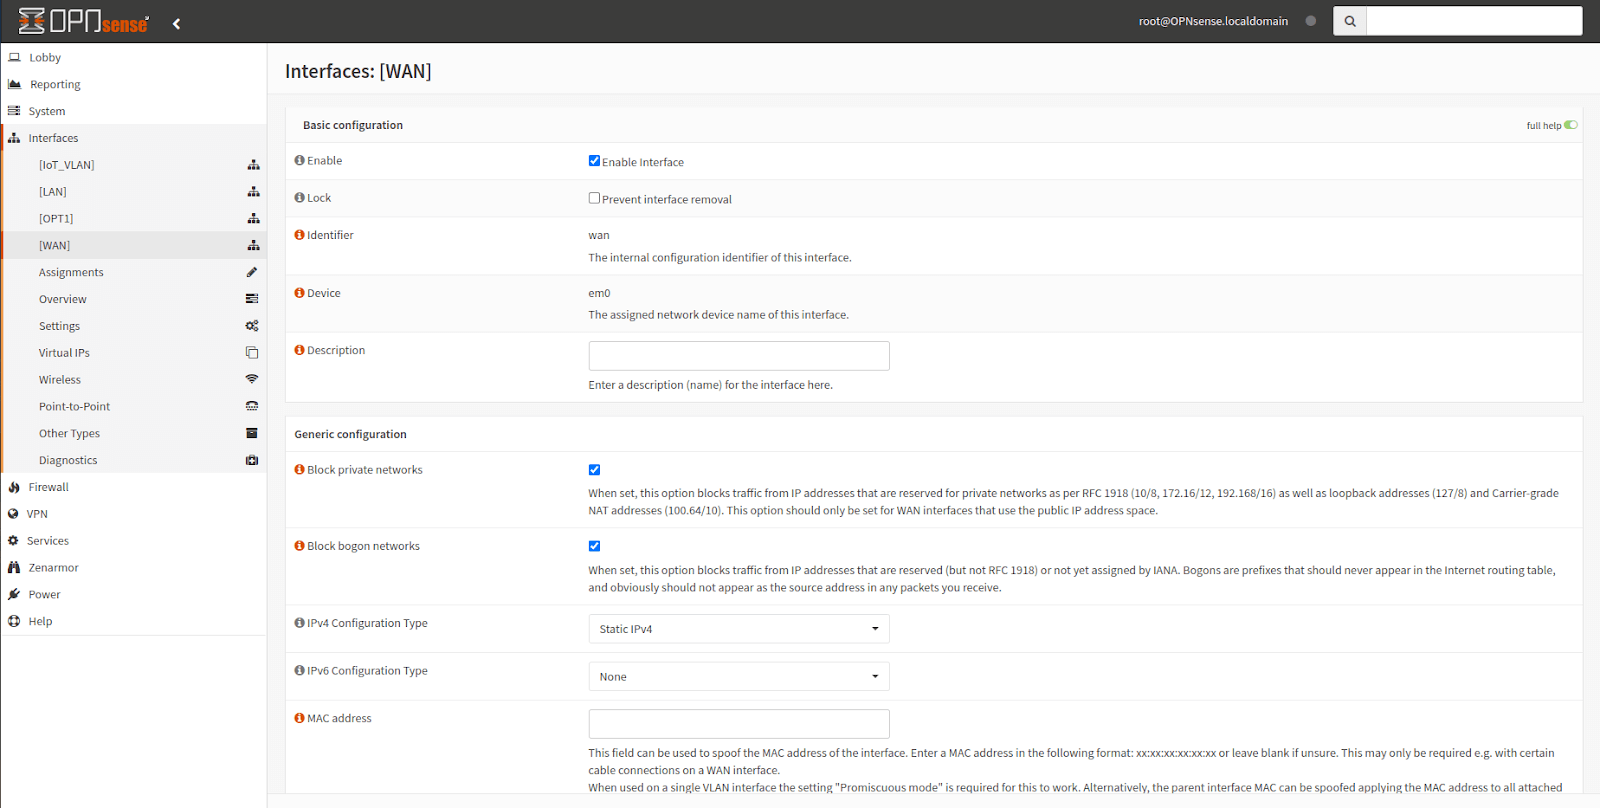Image resolution: width=1600 pixels, height=808 pixels.
Task: Click the network icon next to [IoT_VLAN]
Action: (253, 165)
